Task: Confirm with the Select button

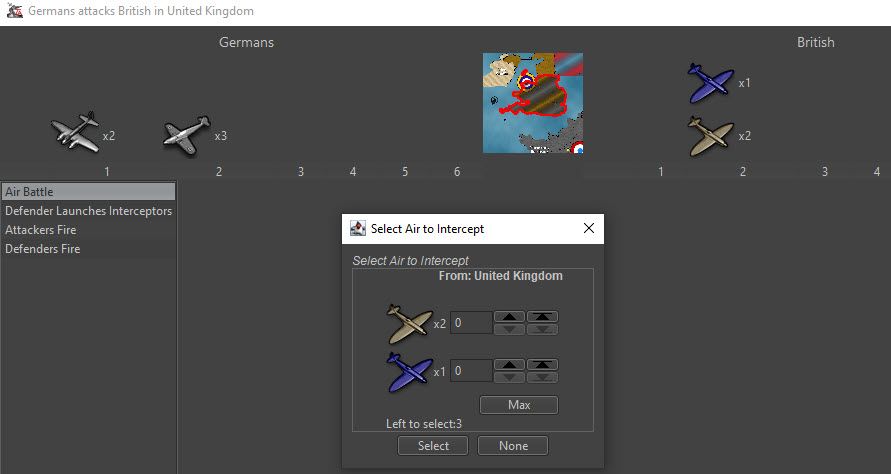Action: [x=433, y=446]
